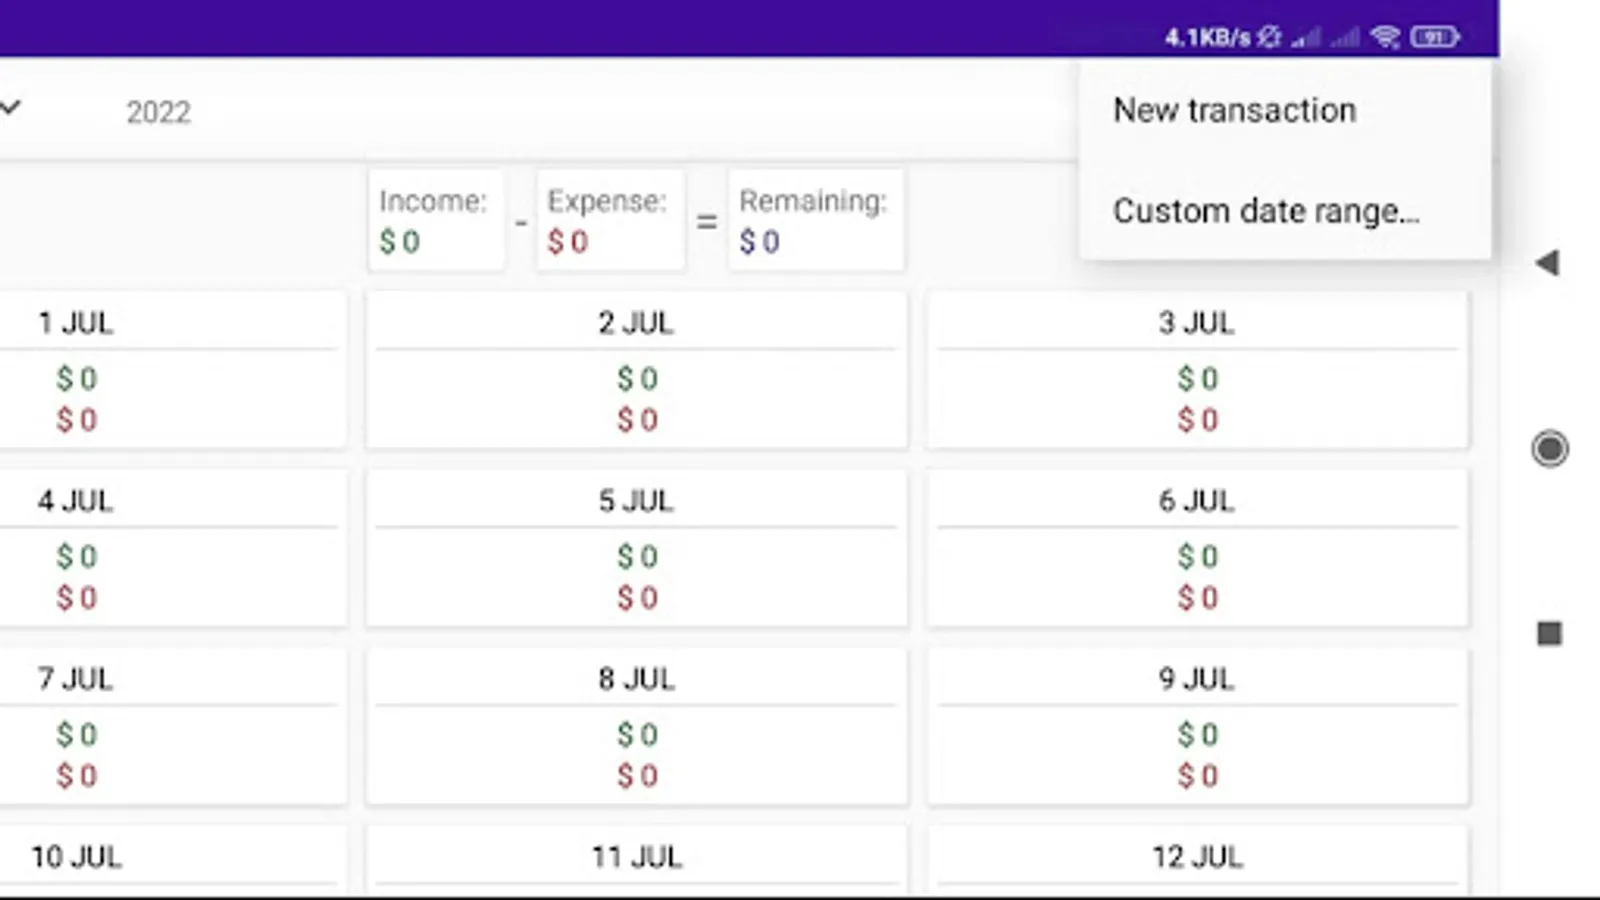Select New transaction from the menu
The width and height of the screenshot is (1600, 900).
[x=1235, y=110]
